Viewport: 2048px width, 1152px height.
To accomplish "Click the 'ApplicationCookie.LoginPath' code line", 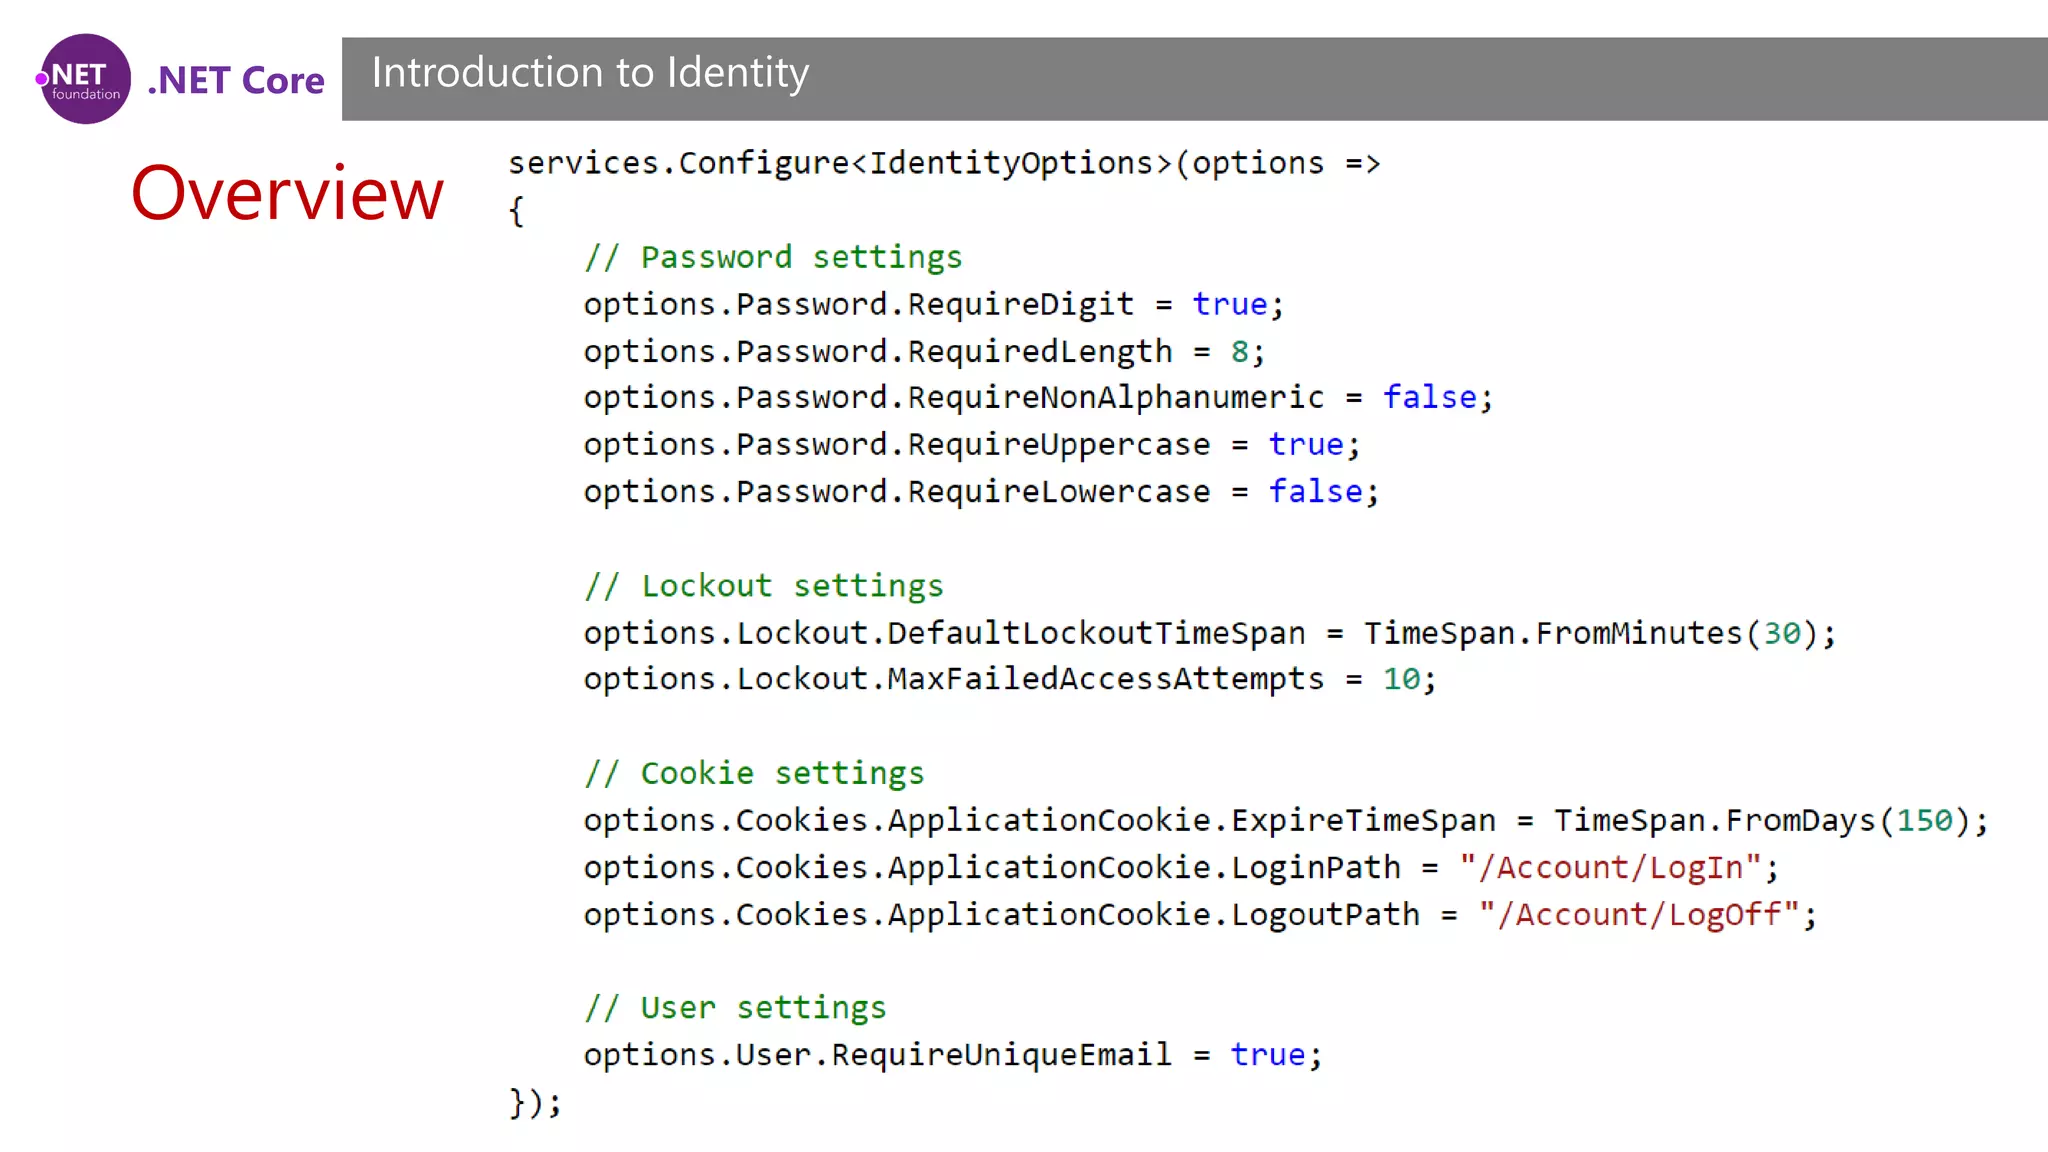I will pos(1182,867).
